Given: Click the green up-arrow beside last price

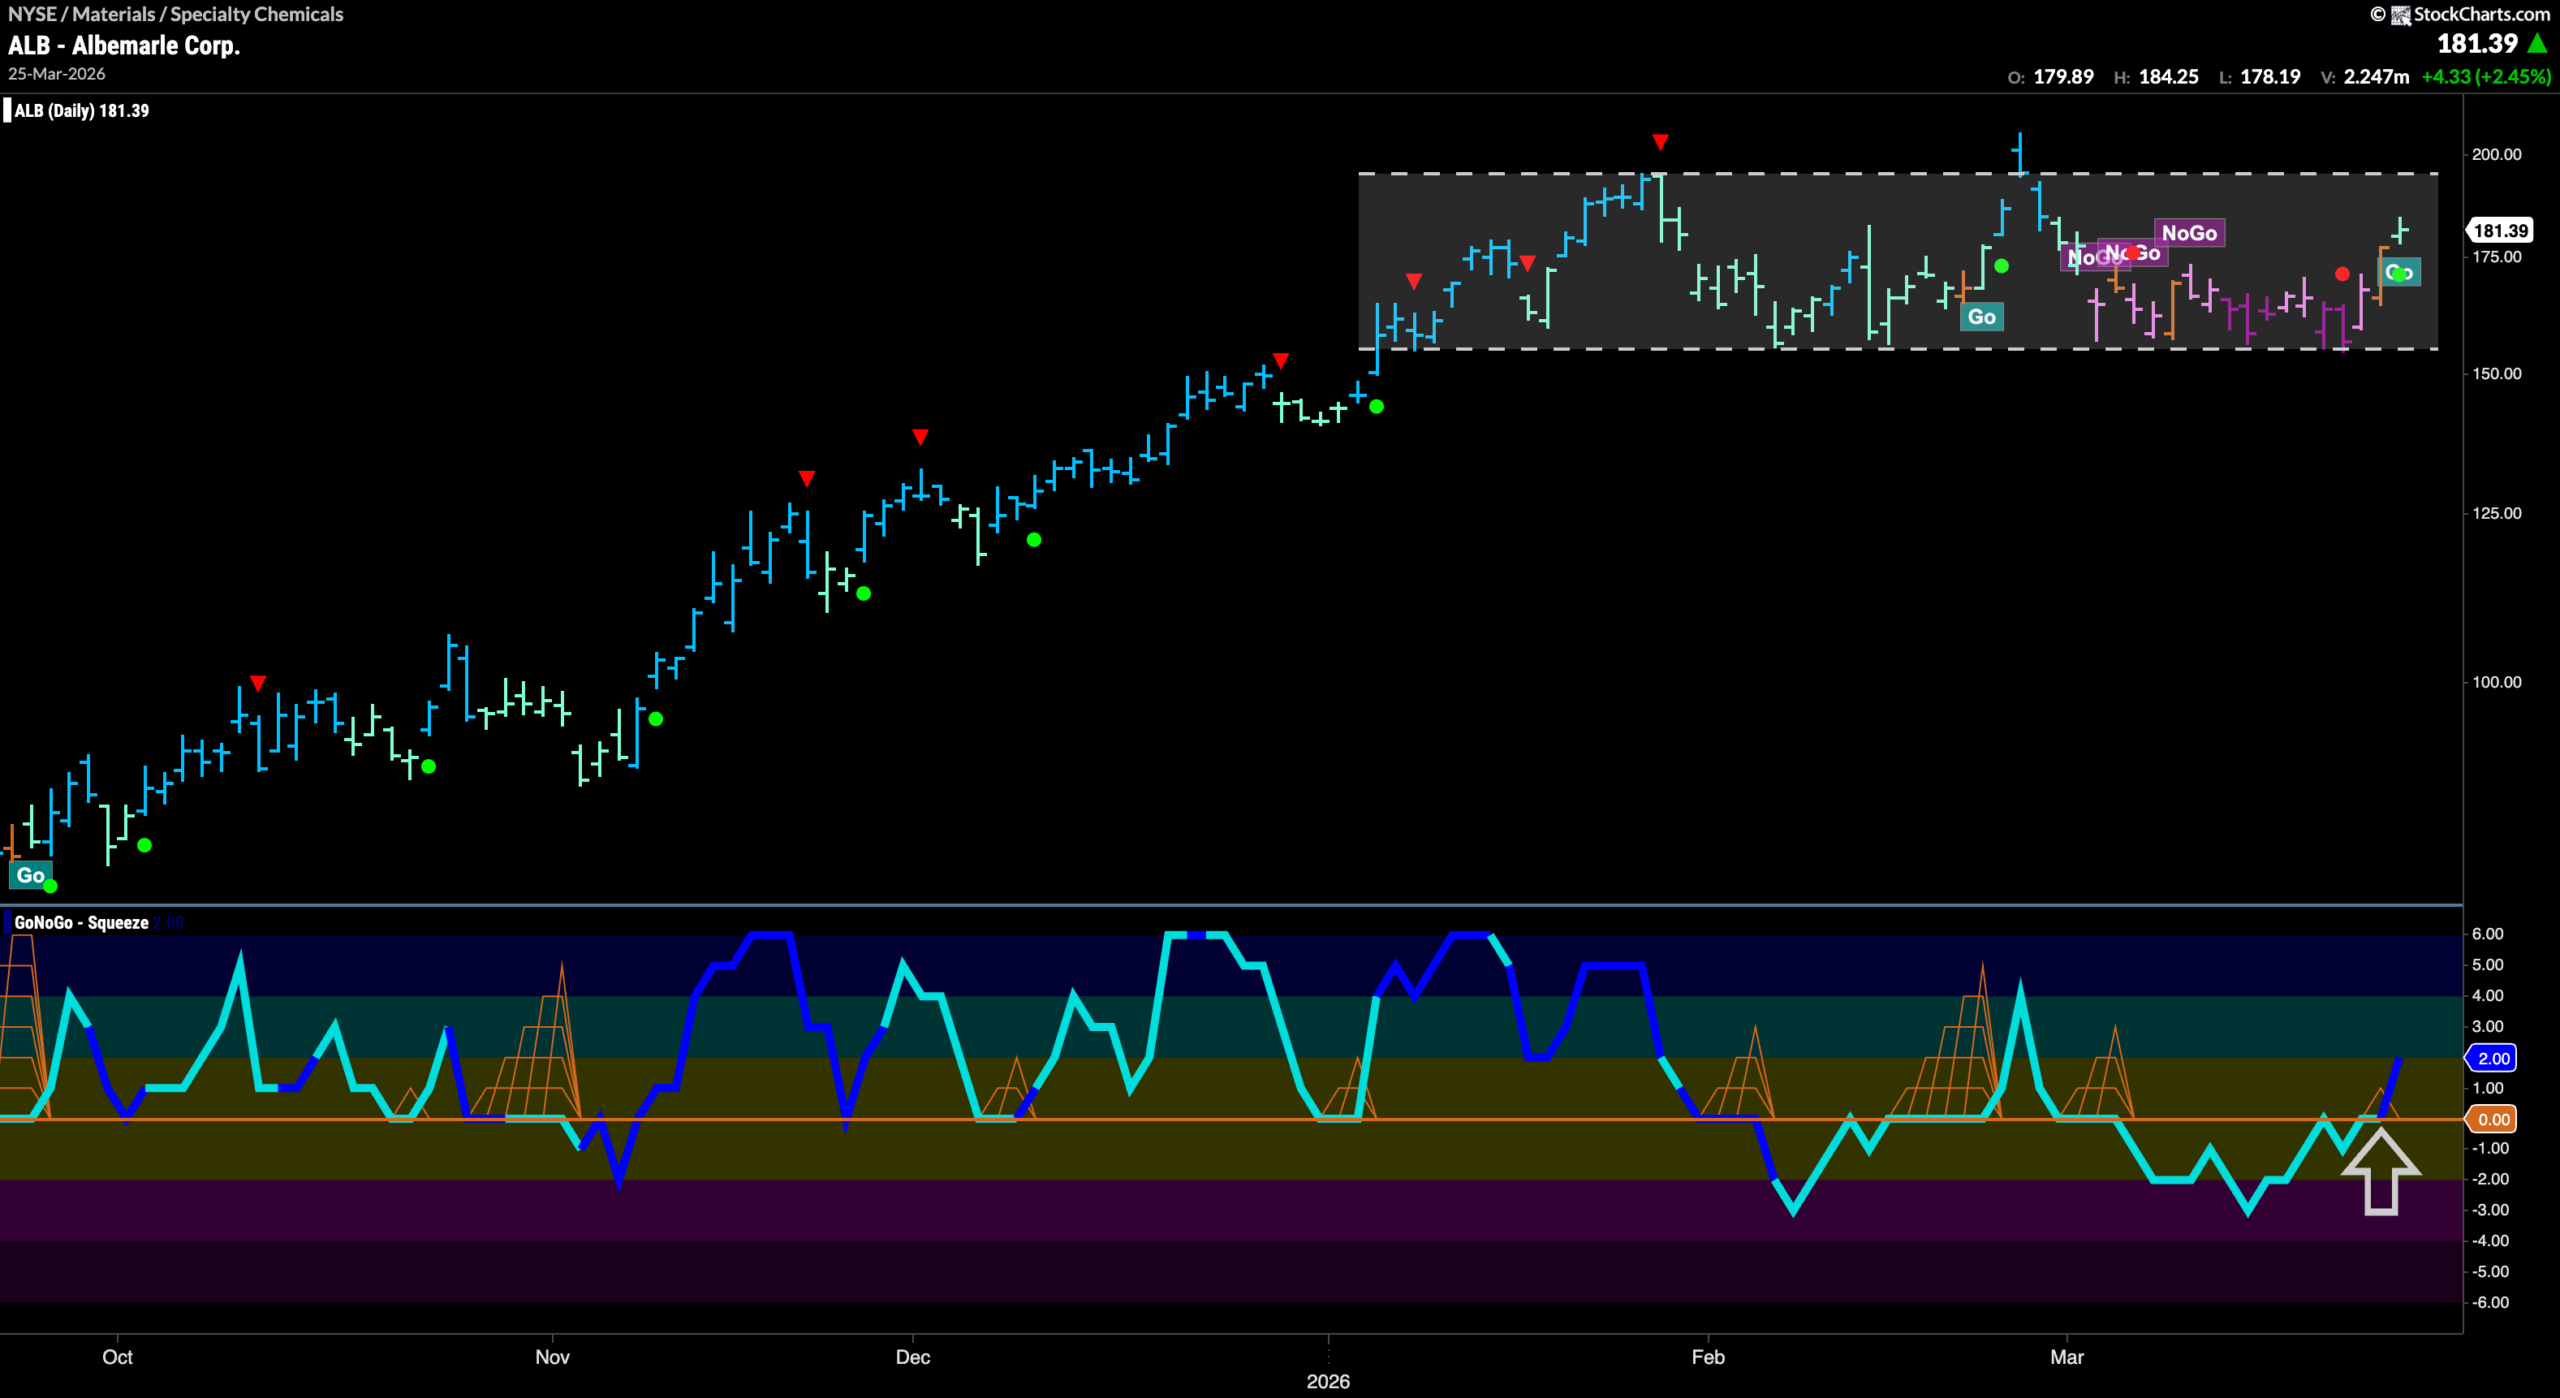Looking at the screenshot, I should (x=2537, y=43).
